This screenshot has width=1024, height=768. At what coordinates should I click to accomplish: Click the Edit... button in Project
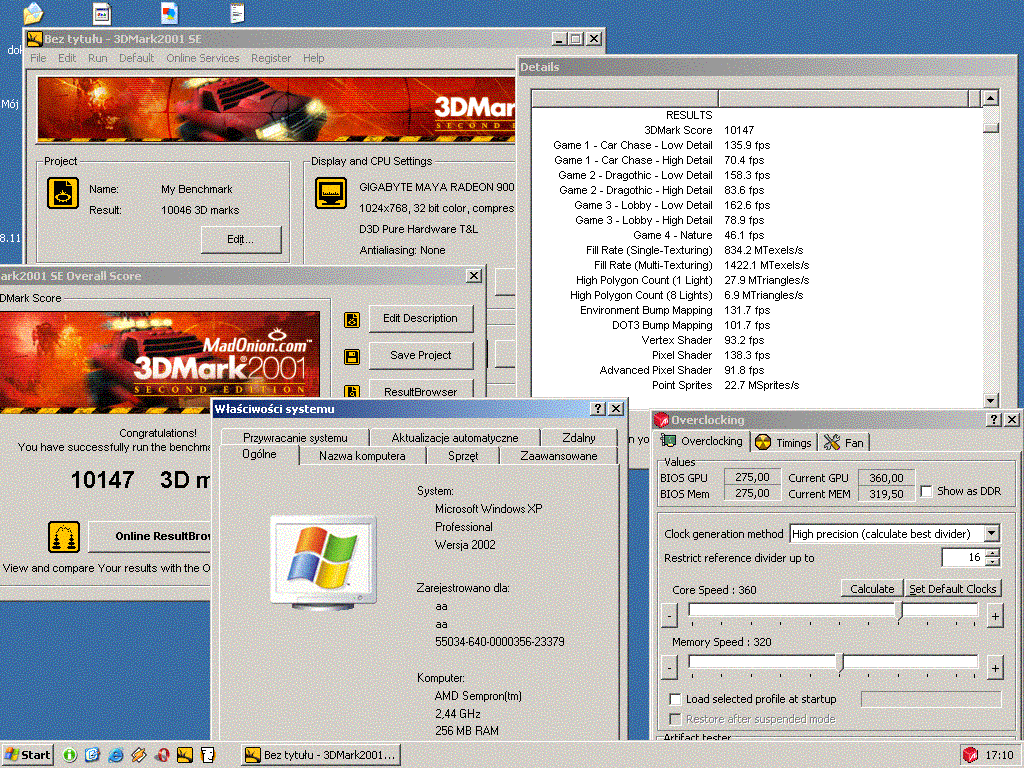coord(240,239)
